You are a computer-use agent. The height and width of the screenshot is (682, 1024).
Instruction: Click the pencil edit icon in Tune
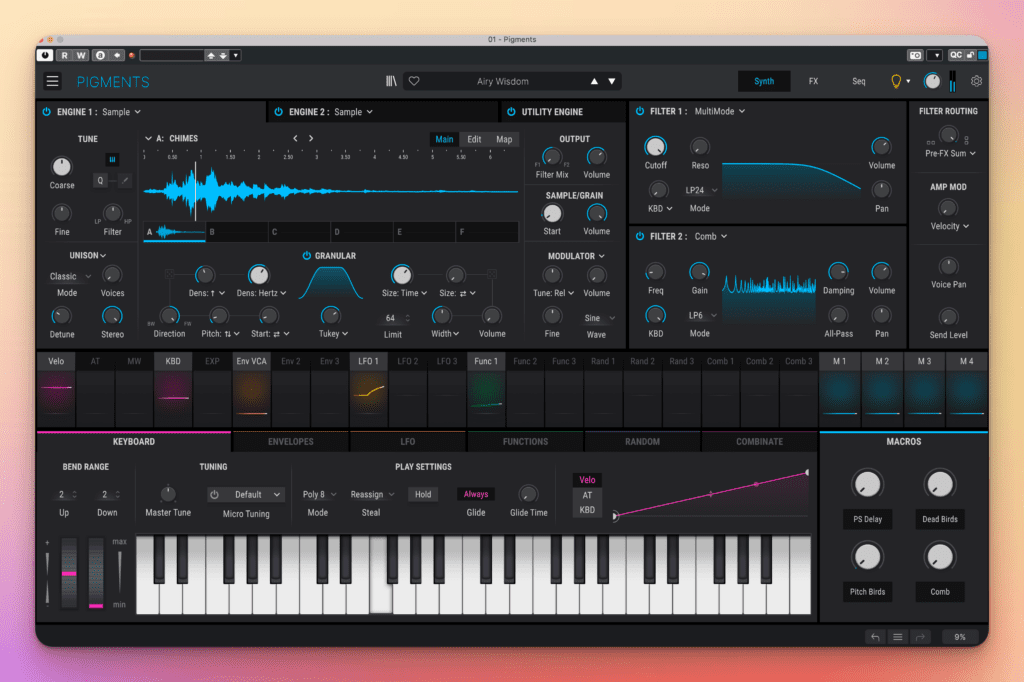point(125,180)
